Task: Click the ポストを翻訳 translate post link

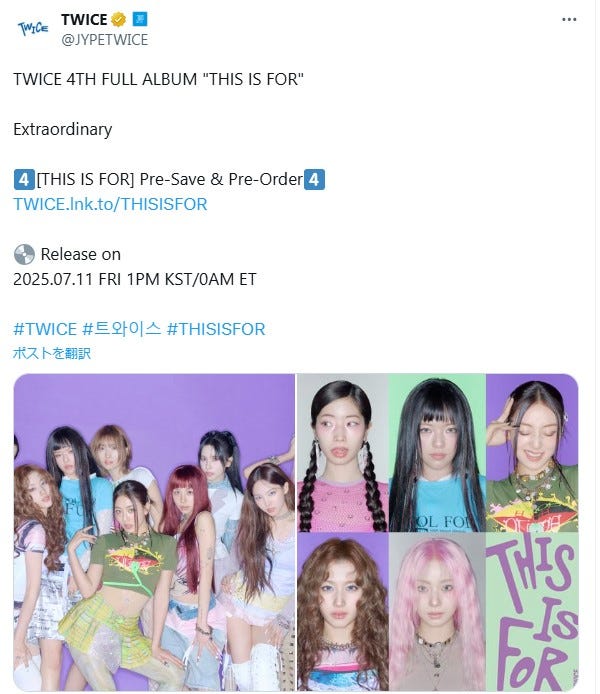Action: coord(52,353)
